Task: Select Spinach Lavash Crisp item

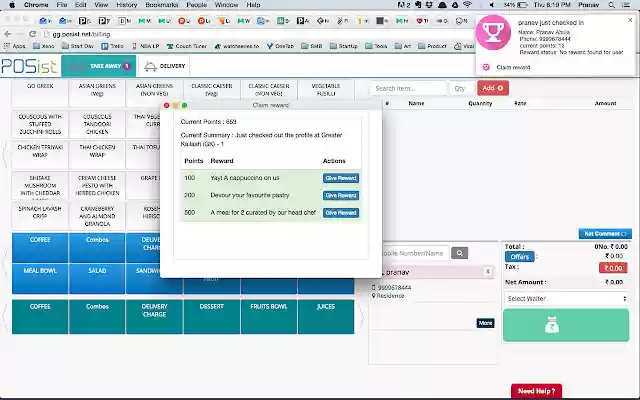Action: [40, 216]
